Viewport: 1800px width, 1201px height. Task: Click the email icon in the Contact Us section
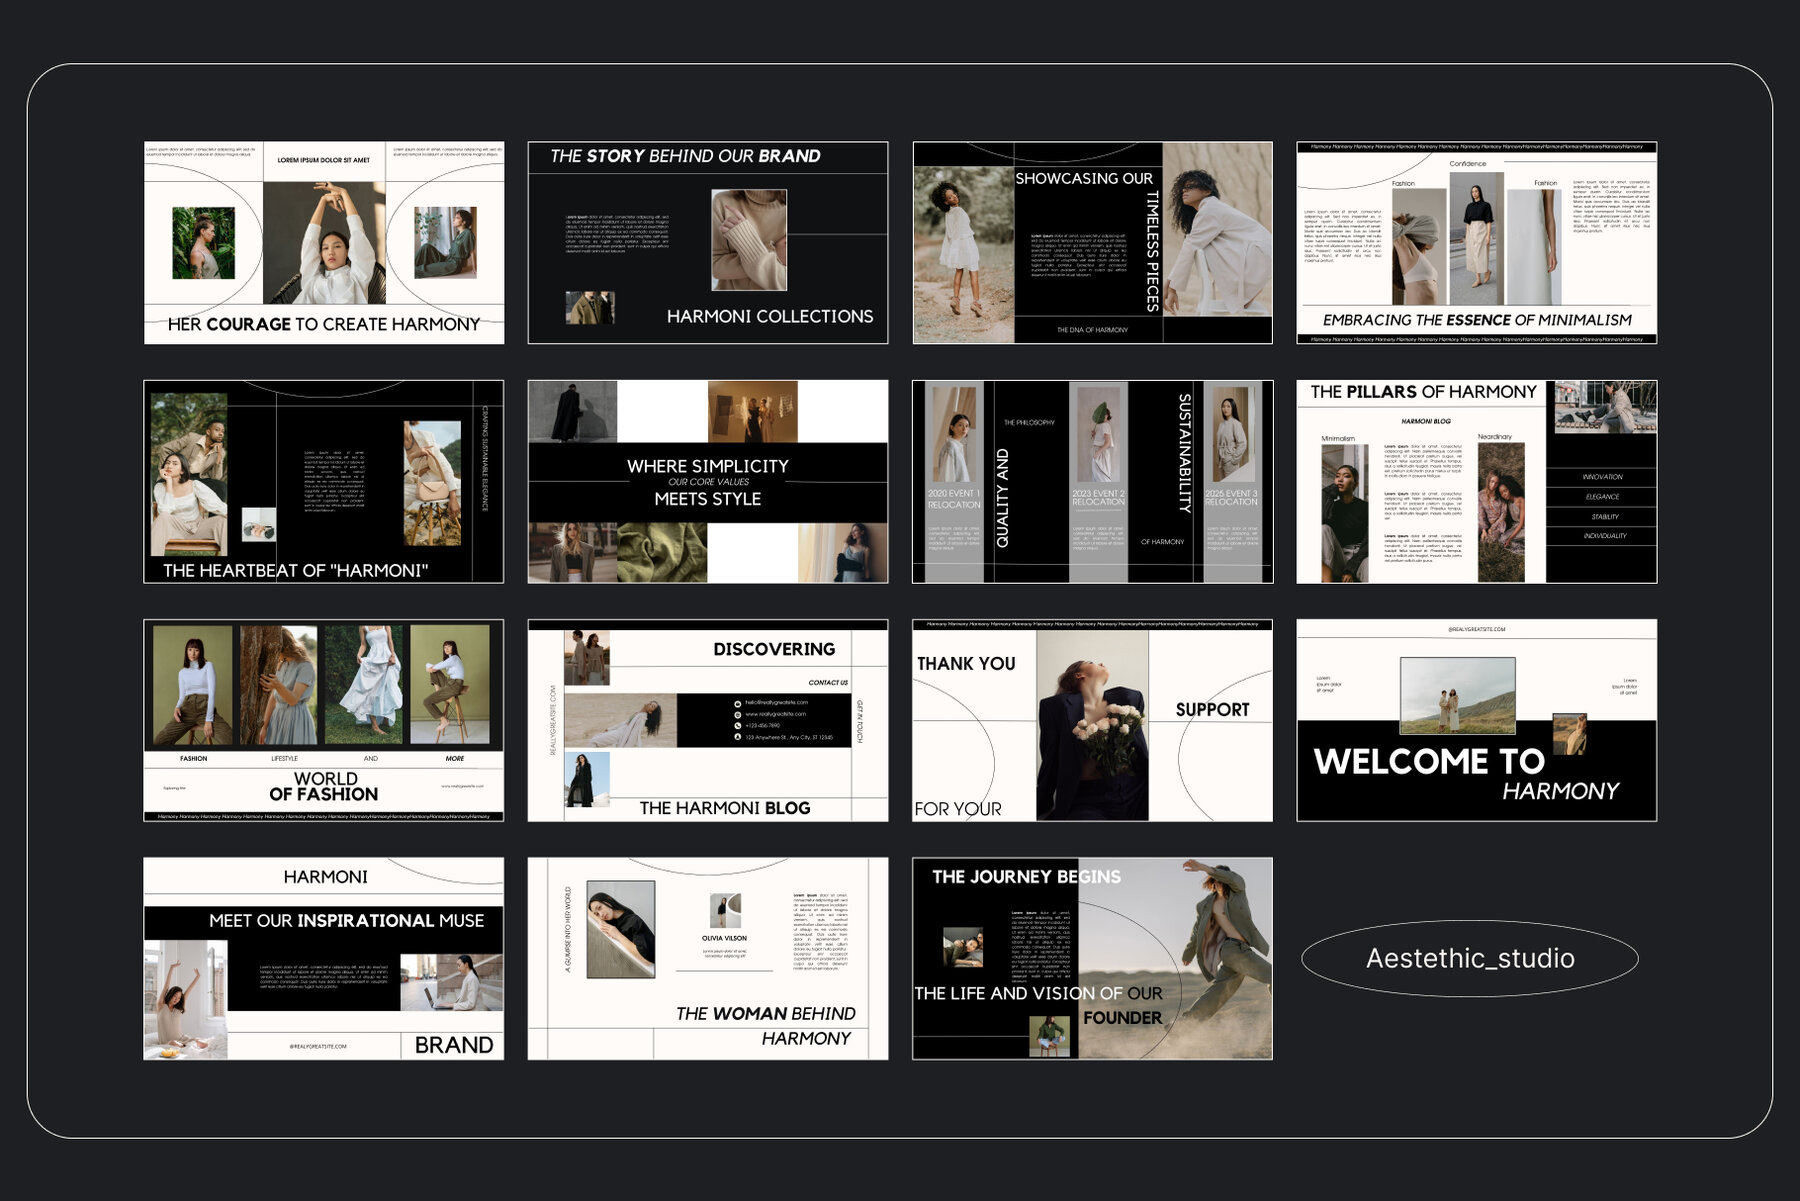[x=737, y=704]
